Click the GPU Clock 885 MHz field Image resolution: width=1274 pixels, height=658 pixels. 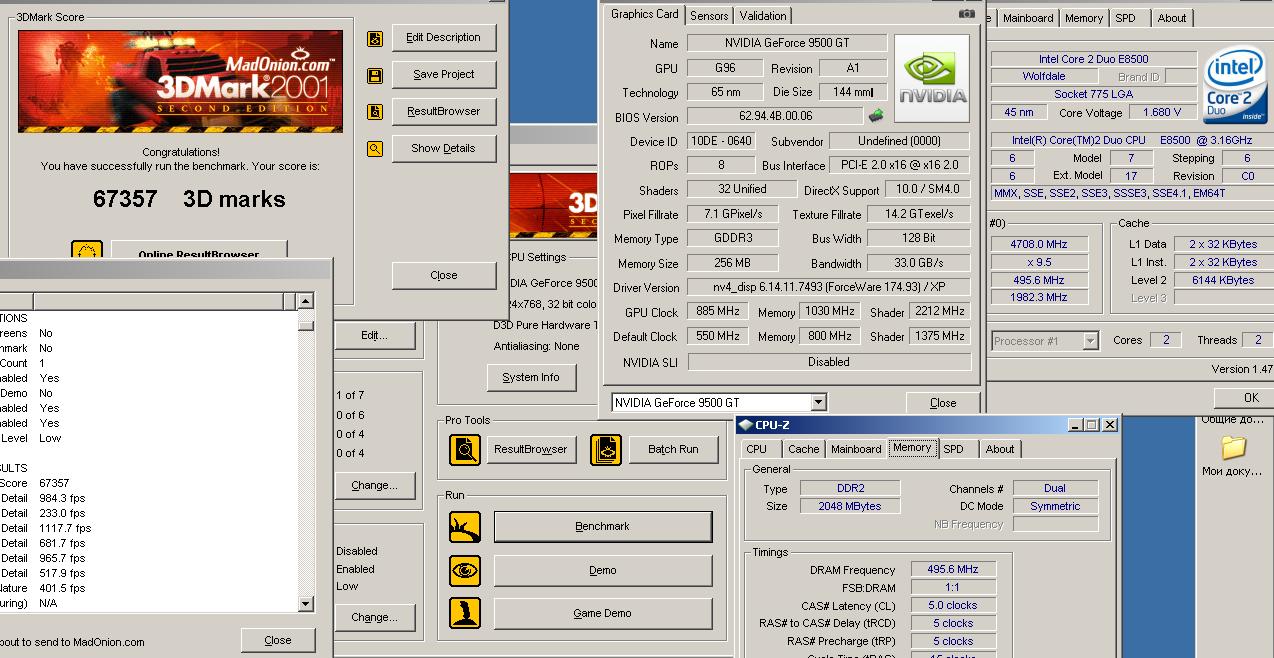[x=717, y=312]
